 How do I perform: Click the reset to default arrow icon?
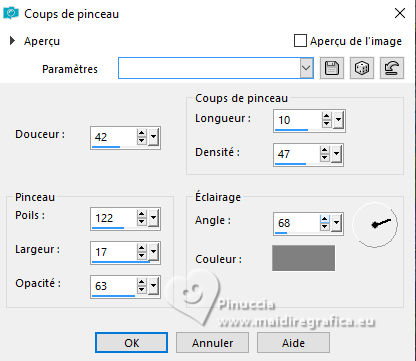click(x=392, y=68)
